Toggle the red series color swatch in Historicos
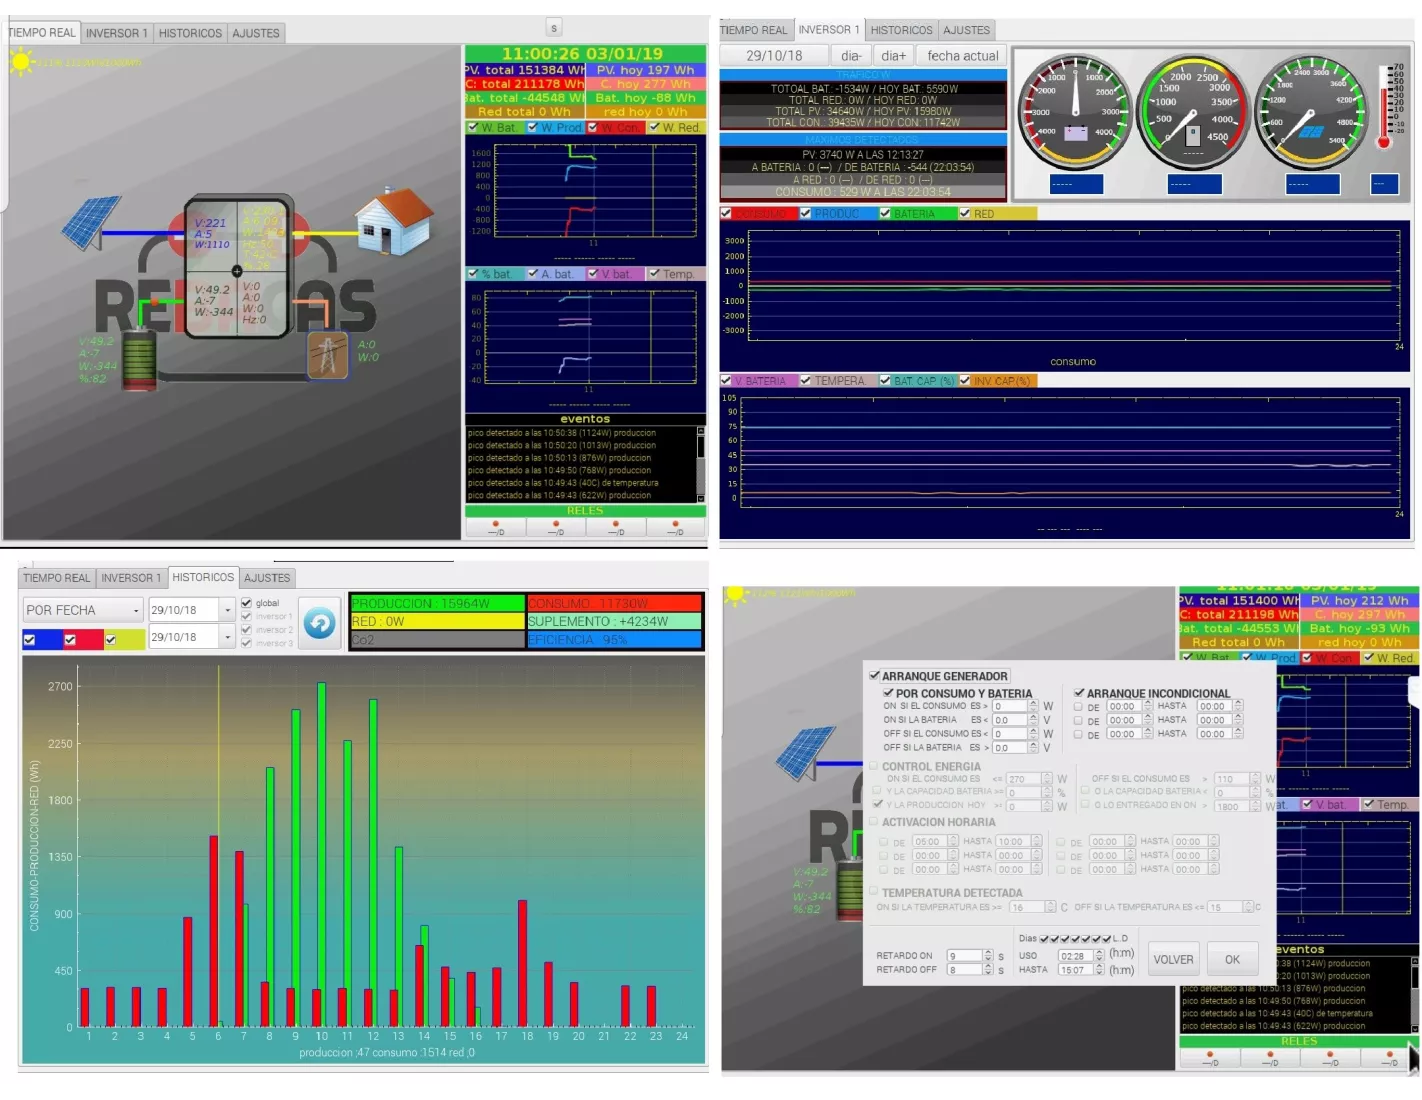The height and width of the screenshot is (1100, 1422). [x=83, y=639]
